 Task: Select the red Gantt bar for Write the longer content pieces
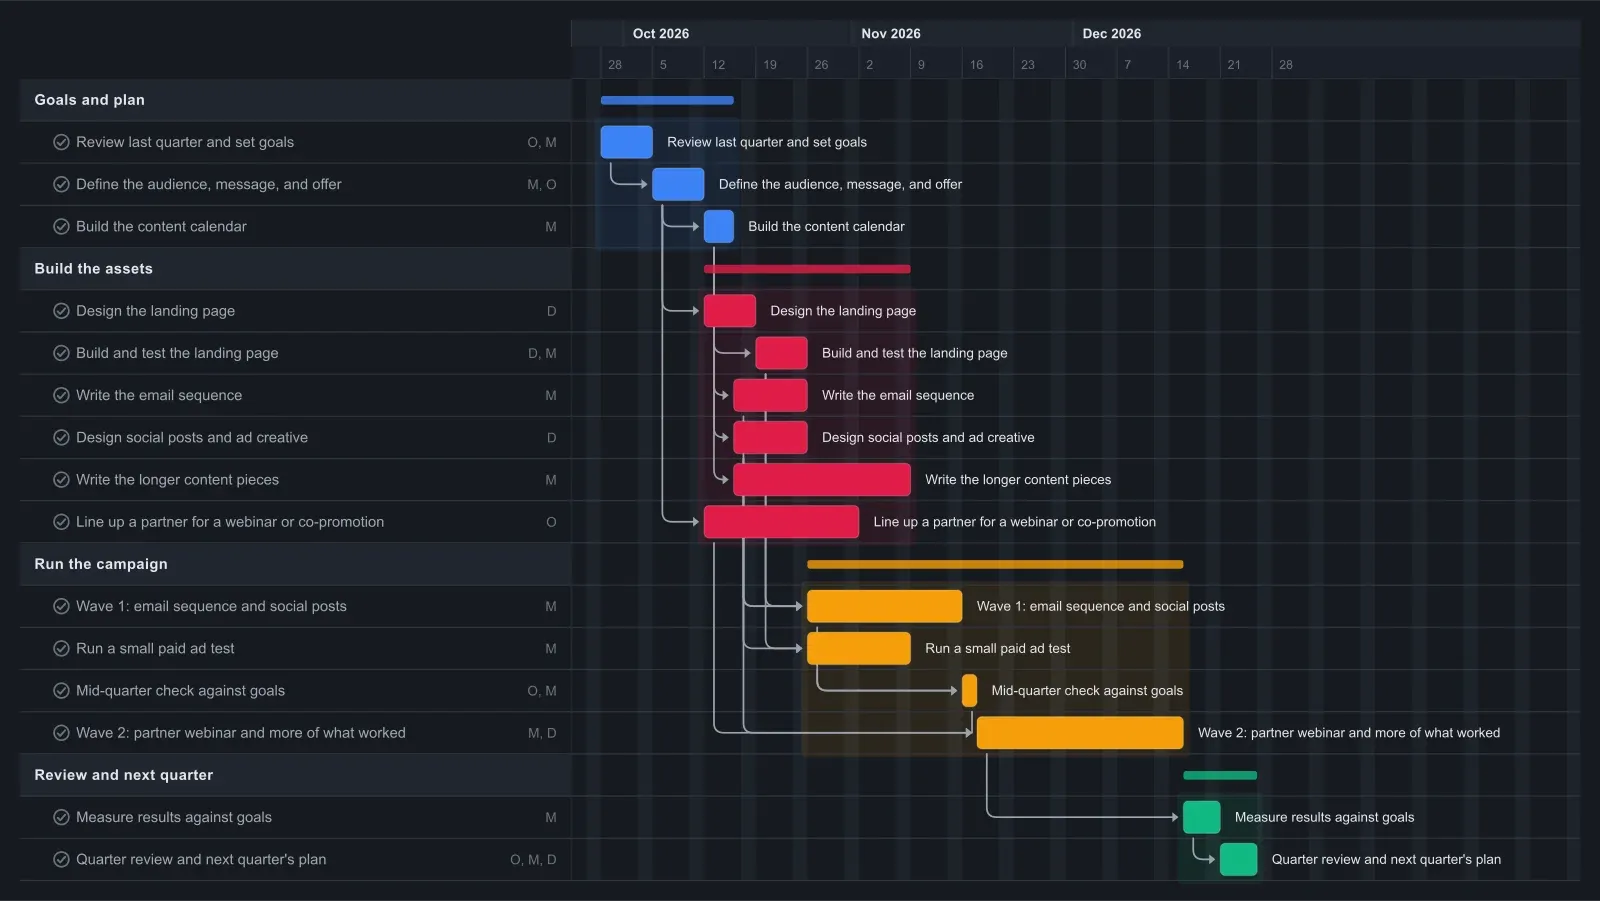click(x=822, y=479)
